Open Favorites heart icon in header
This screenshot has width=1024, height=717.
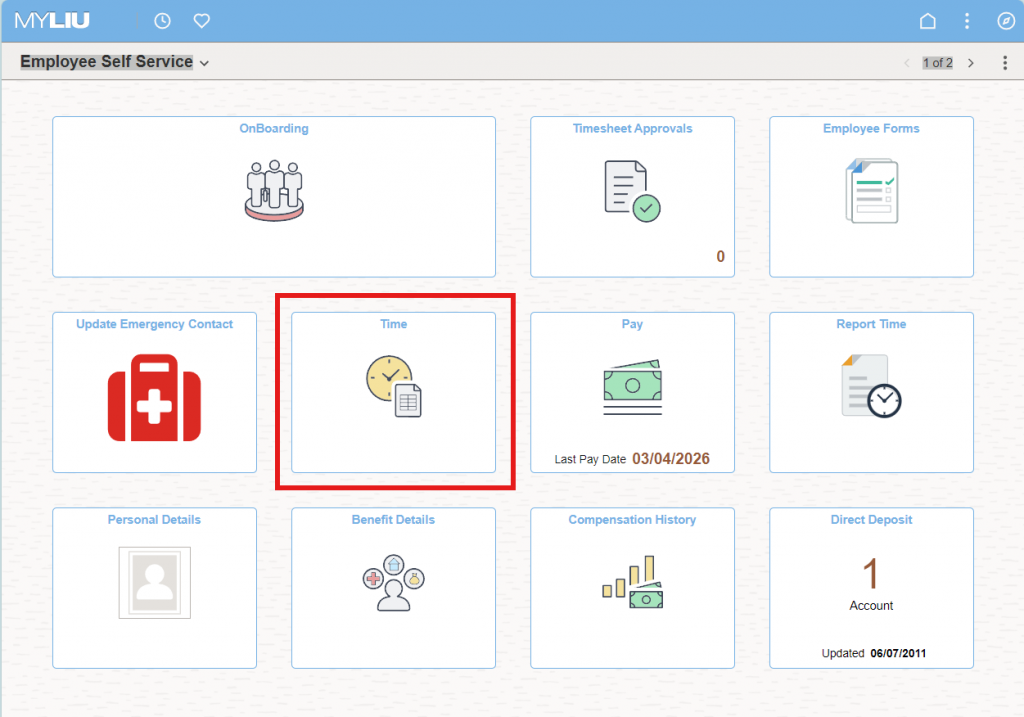(201, 21)
